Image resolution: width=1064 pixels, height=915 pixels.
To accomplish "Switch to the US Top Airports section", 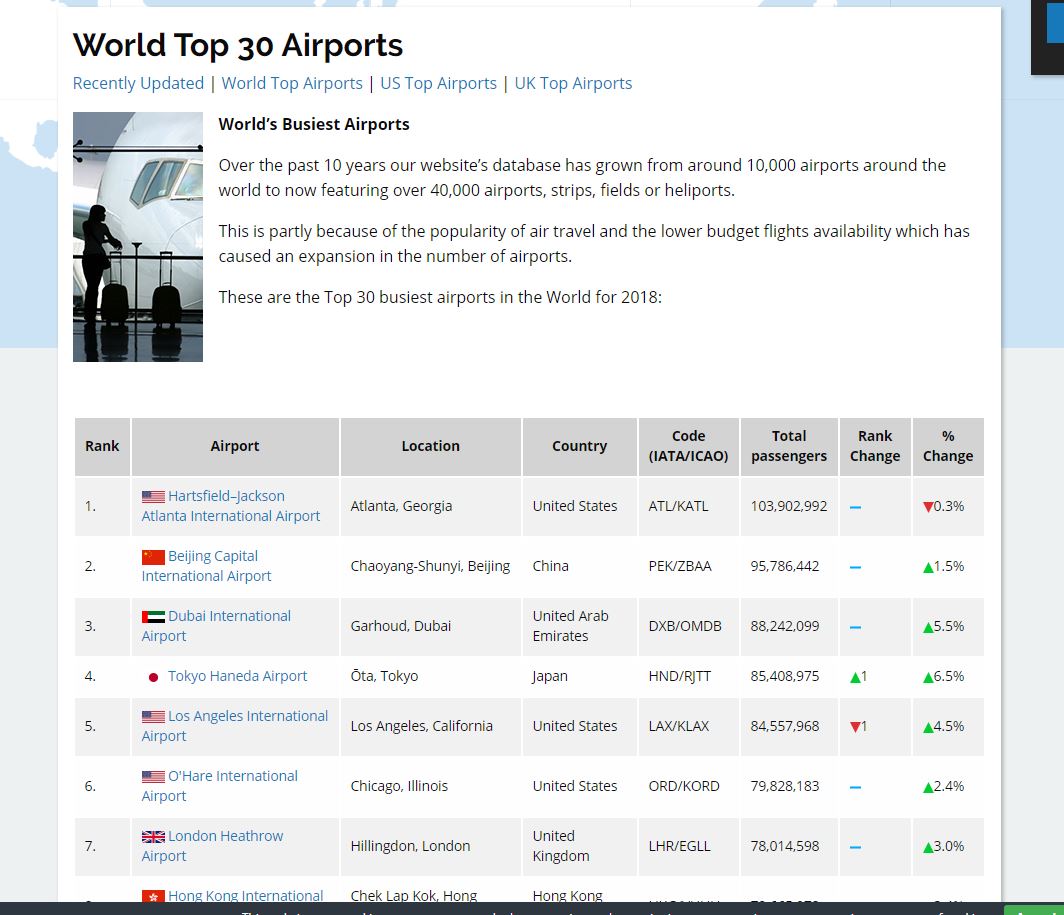I will pyautogui.click(x=438, y=83).
